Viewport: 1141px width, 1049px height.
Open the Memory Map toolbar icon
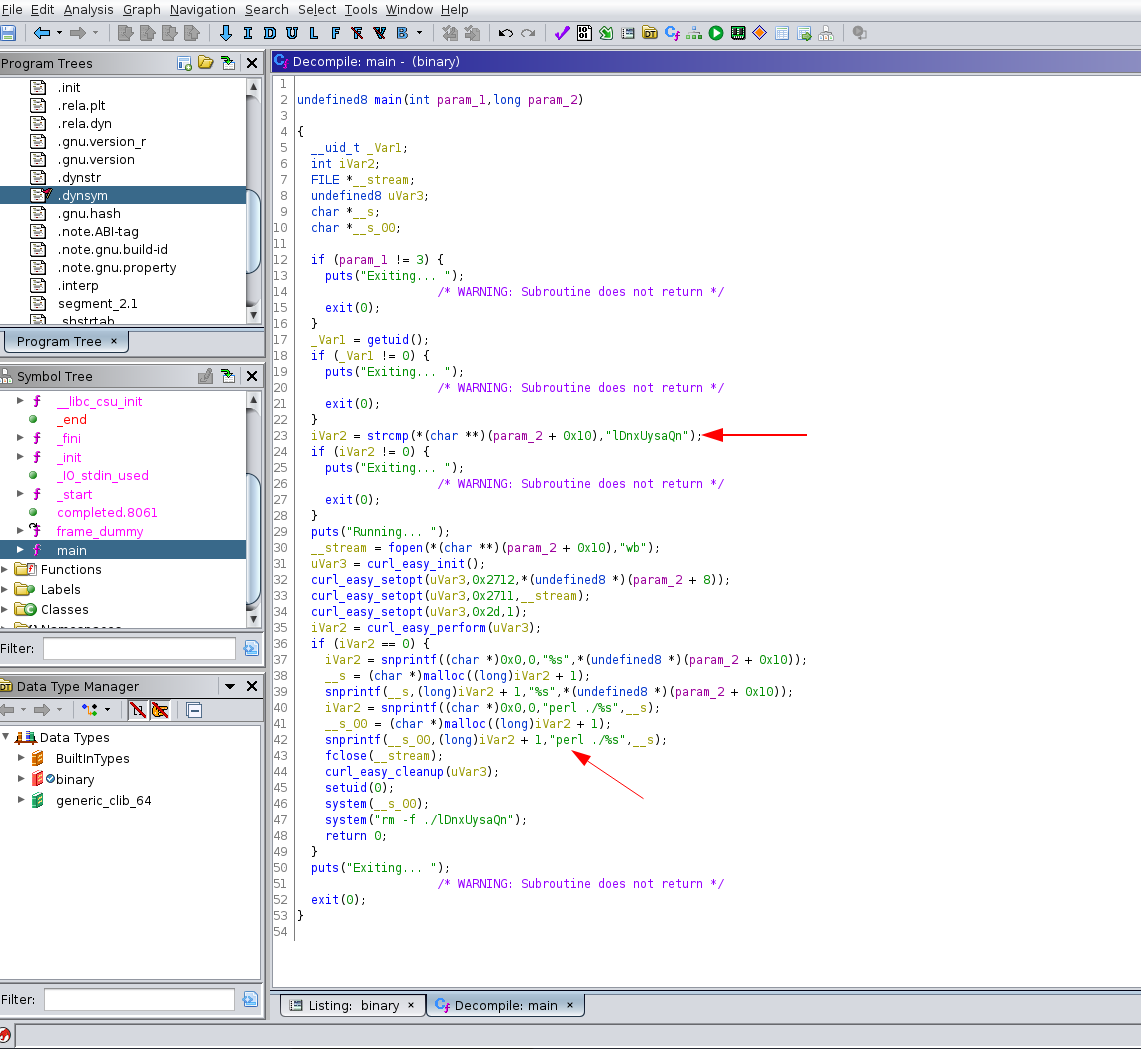click(x=738, y=33)
